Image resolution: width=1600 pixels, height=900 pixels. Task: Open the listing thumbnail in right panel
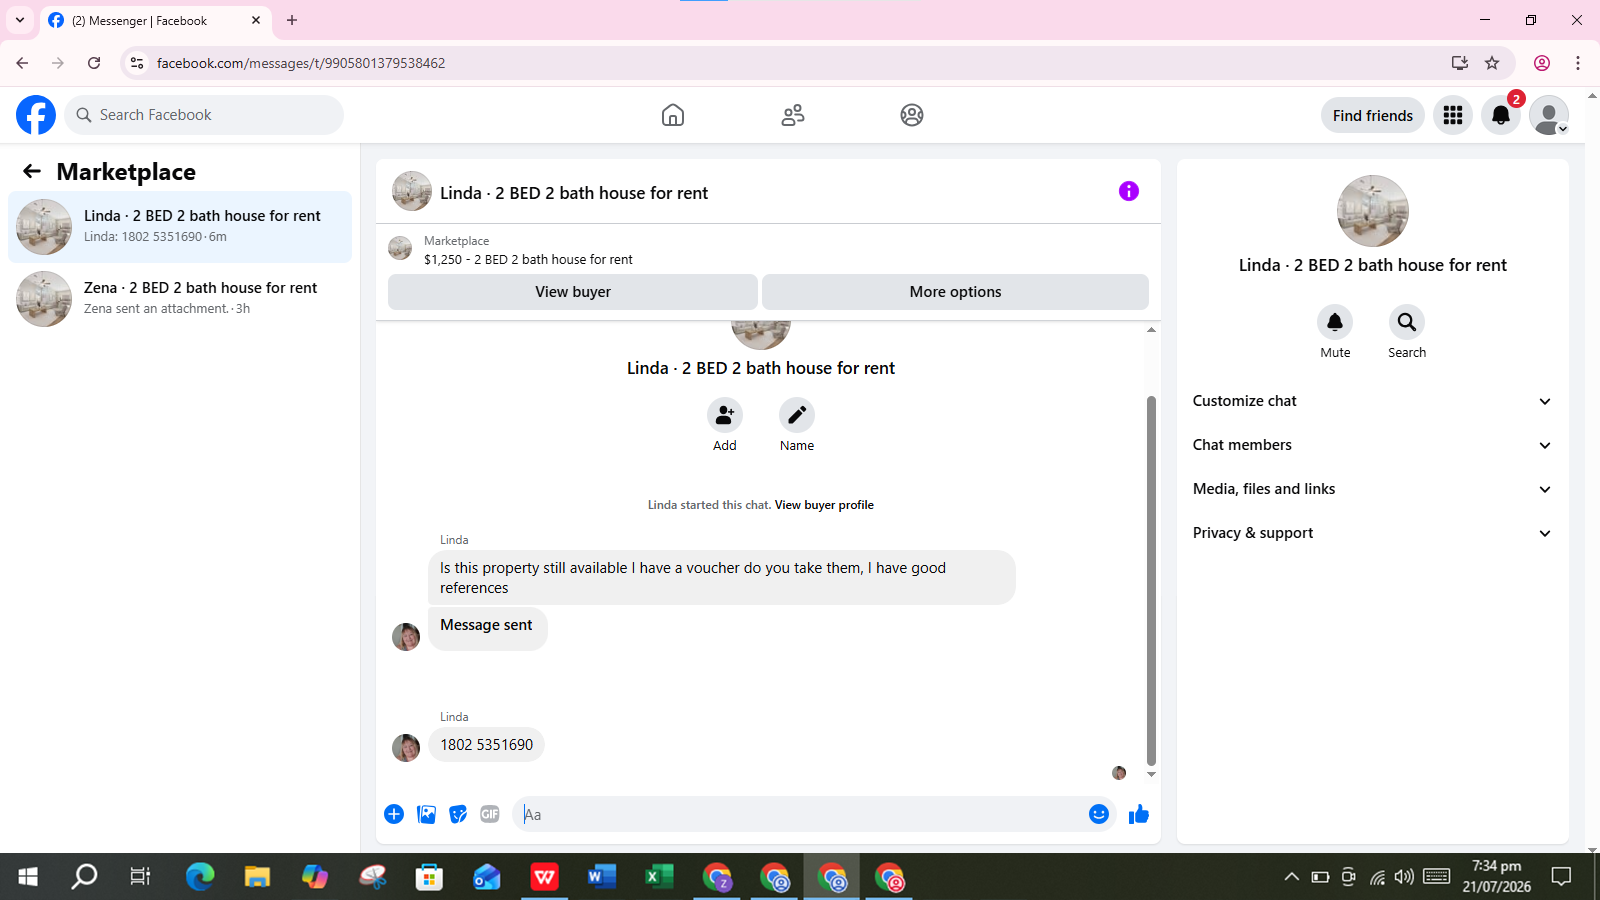1373,211
